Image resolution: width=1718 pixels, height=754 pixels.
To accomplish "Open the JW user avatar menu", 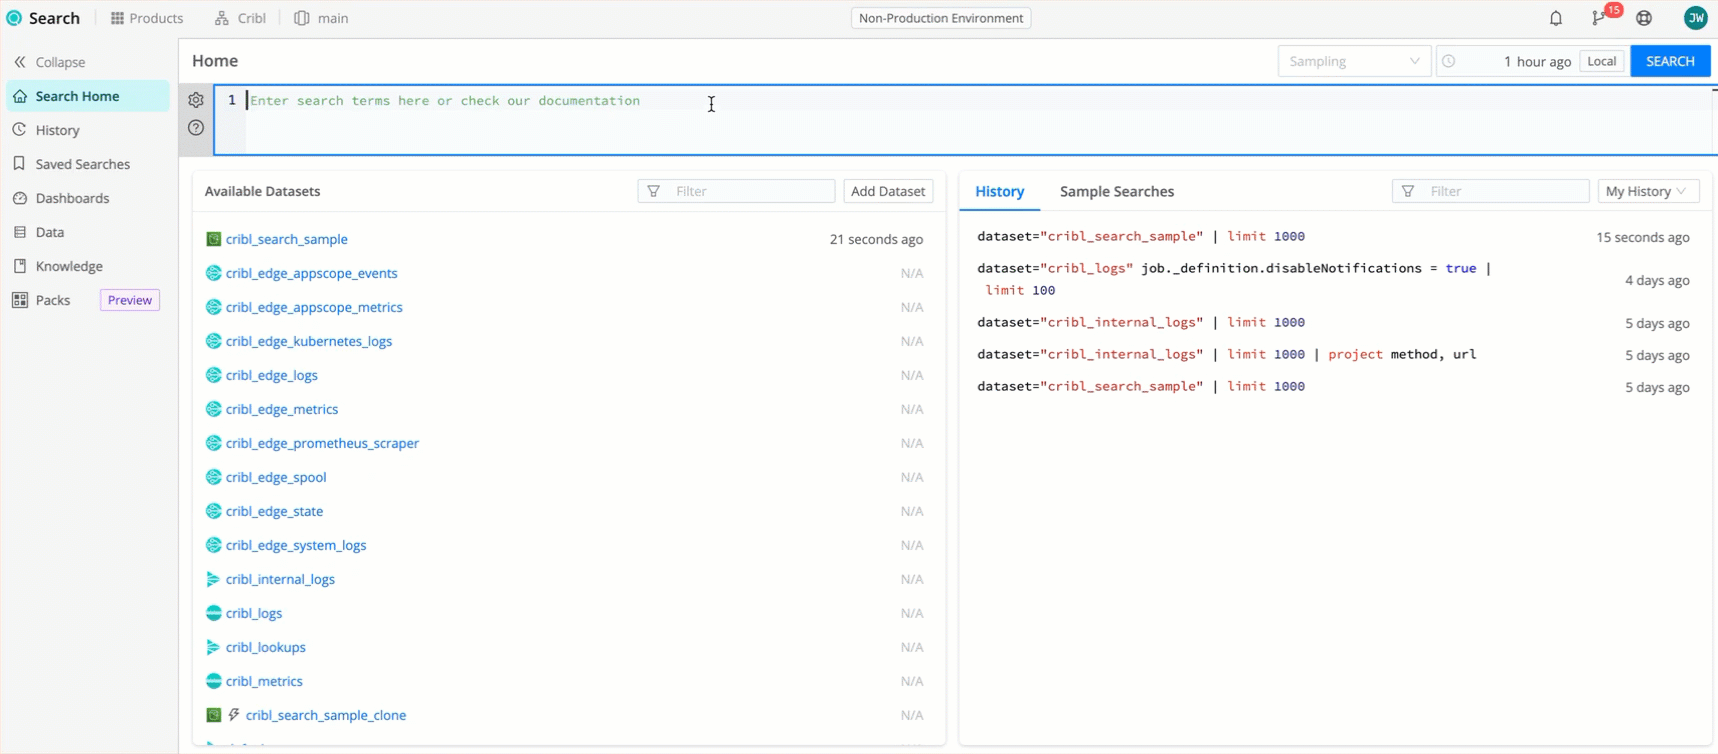I will coord(1695,18).
